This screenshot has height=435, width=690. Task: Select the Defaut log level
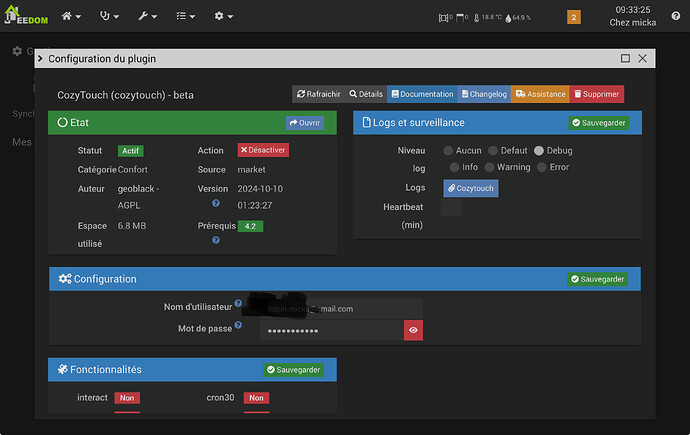pos(493,151)
